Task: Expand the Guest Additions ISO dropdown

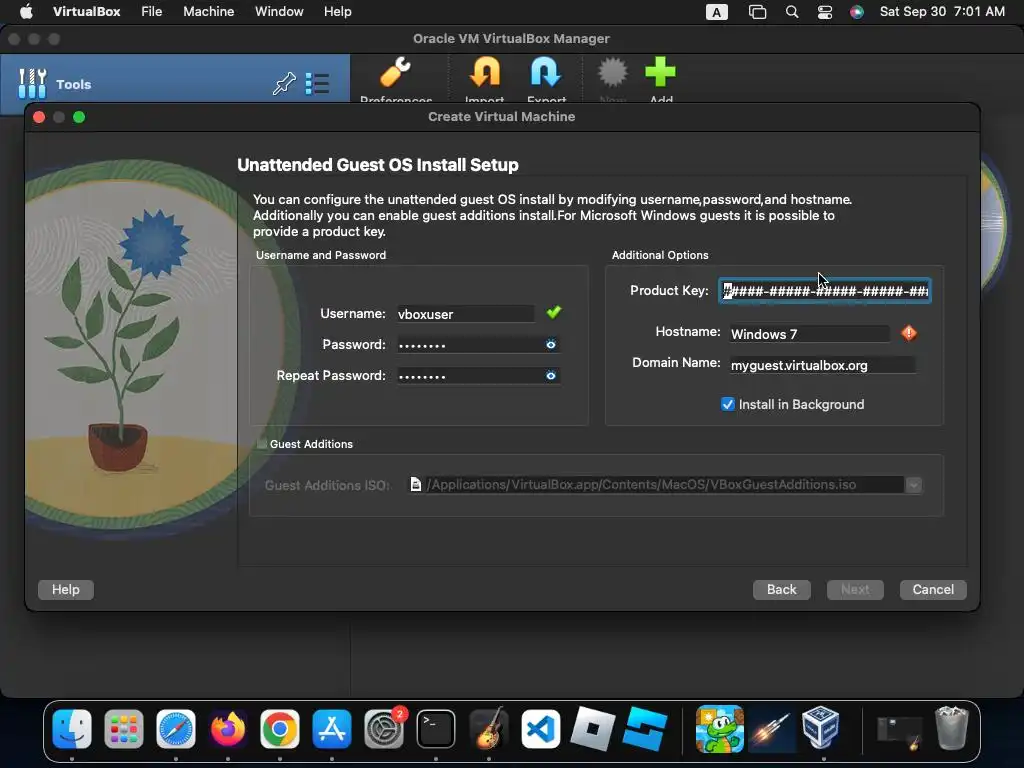Action: click(x=914, y=485)
